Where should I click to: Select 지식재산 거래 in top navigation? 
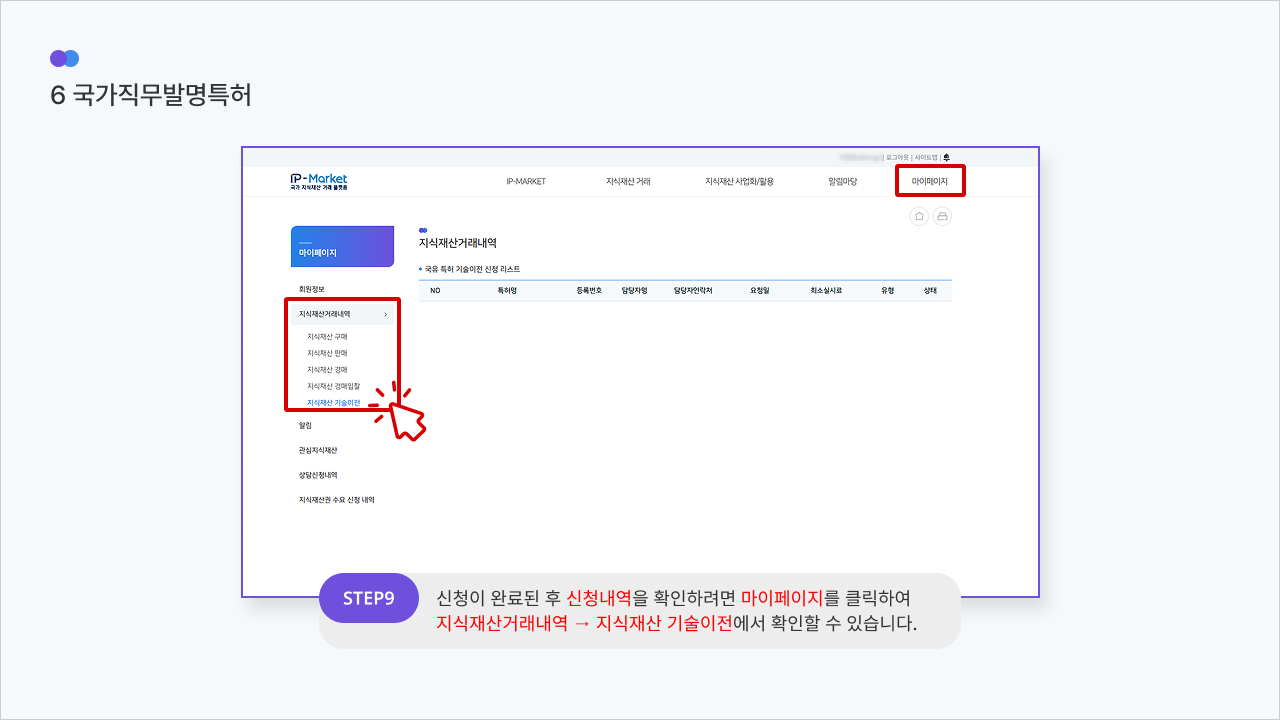coord(628,181)
